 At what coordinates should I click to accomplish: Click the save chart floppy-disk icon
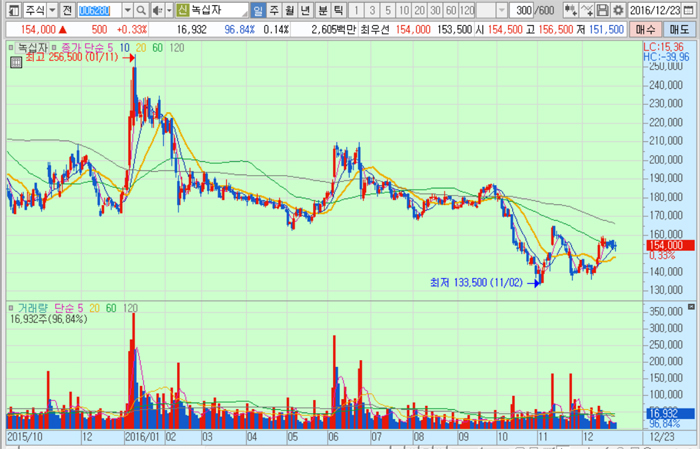(602, 10)
